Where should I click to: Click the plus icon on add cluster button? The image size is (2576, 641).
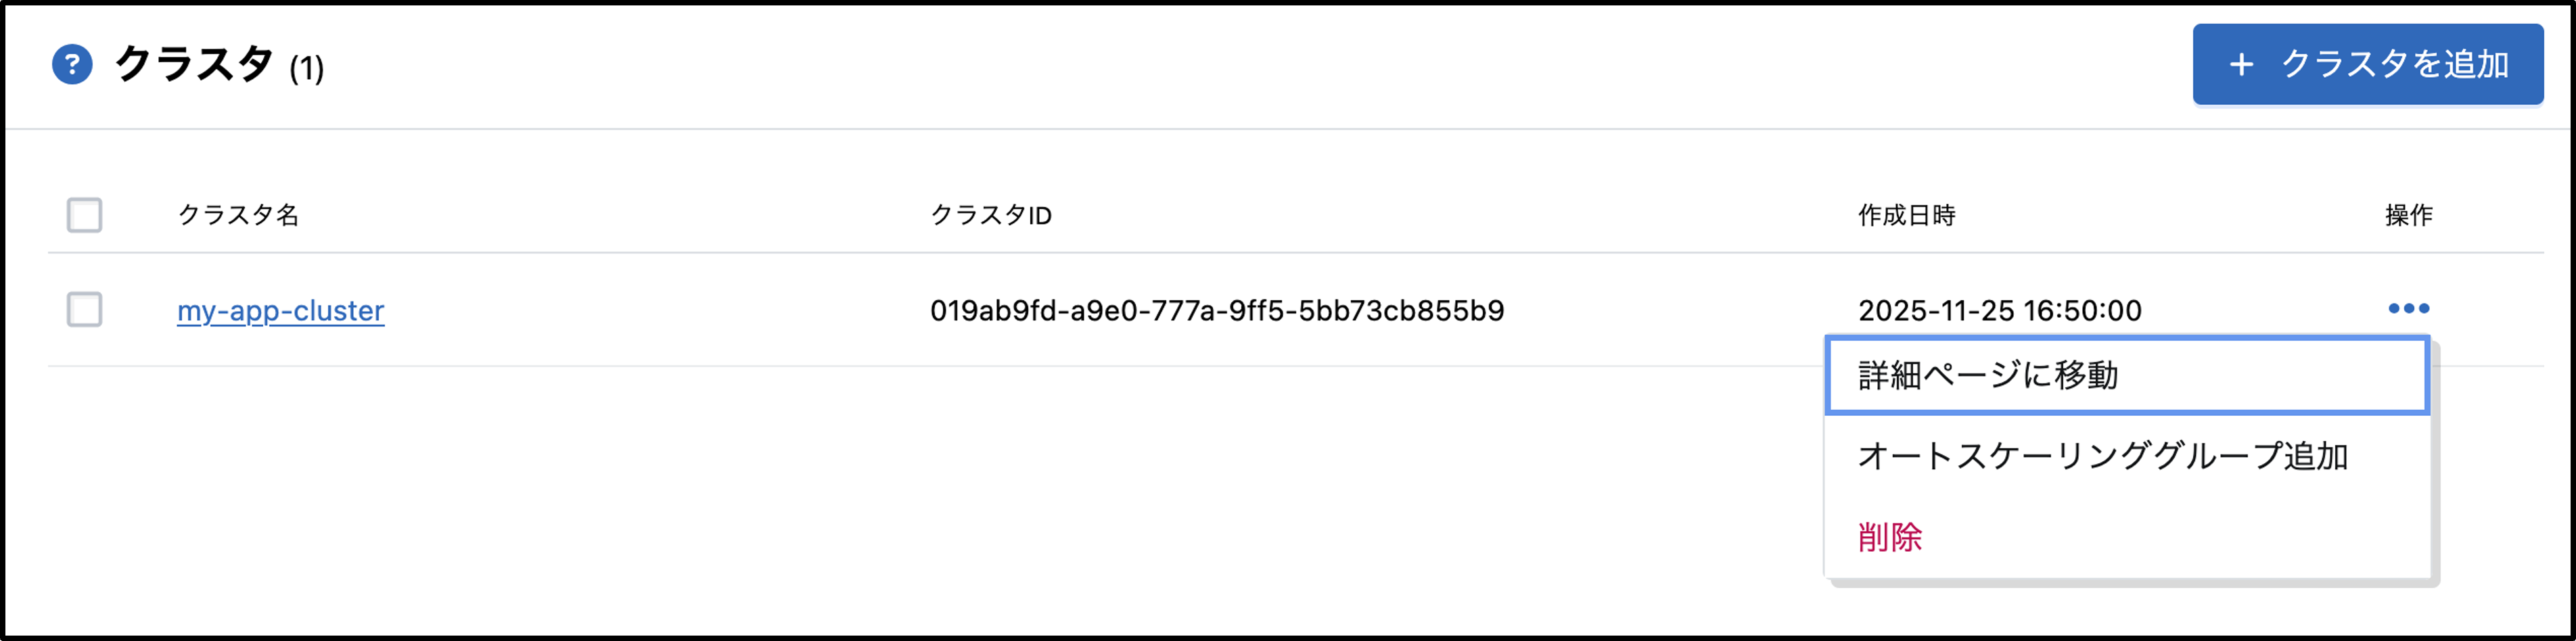(2241, 65)
